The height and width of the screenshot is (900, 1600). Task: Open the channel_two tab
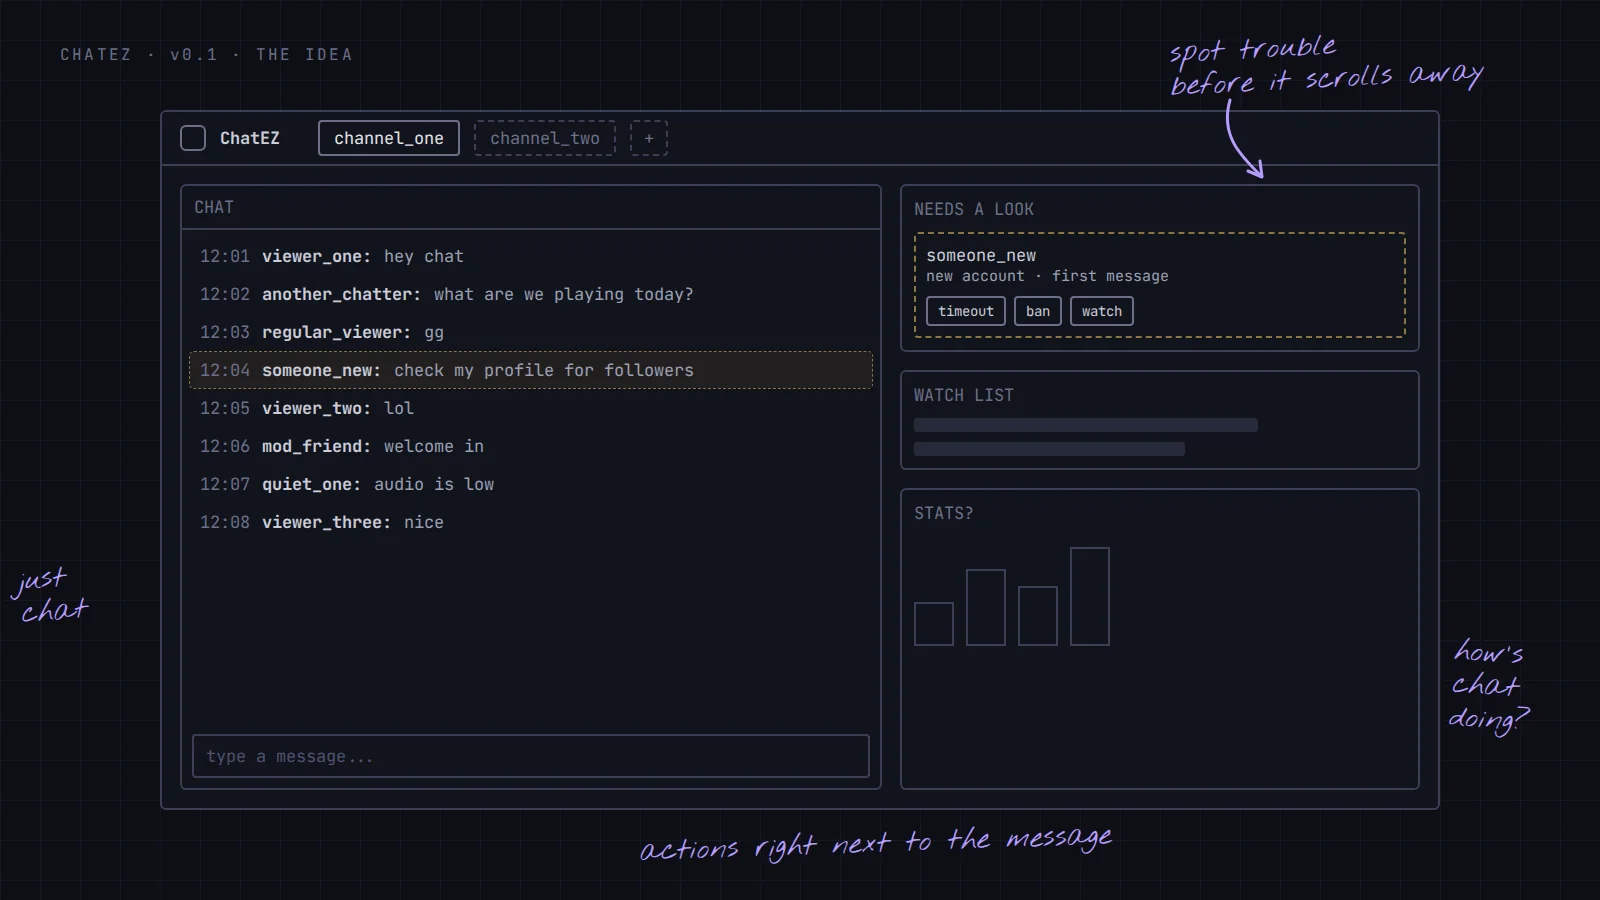[x=545, y=138]
